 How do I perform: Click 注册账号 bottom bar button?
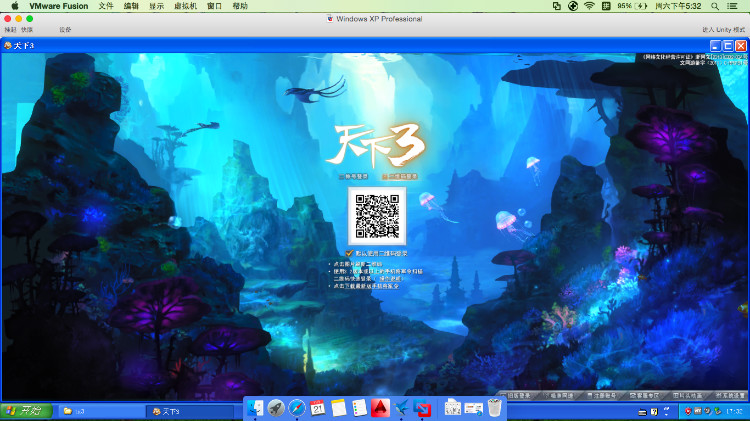click(x=602, y=396)
